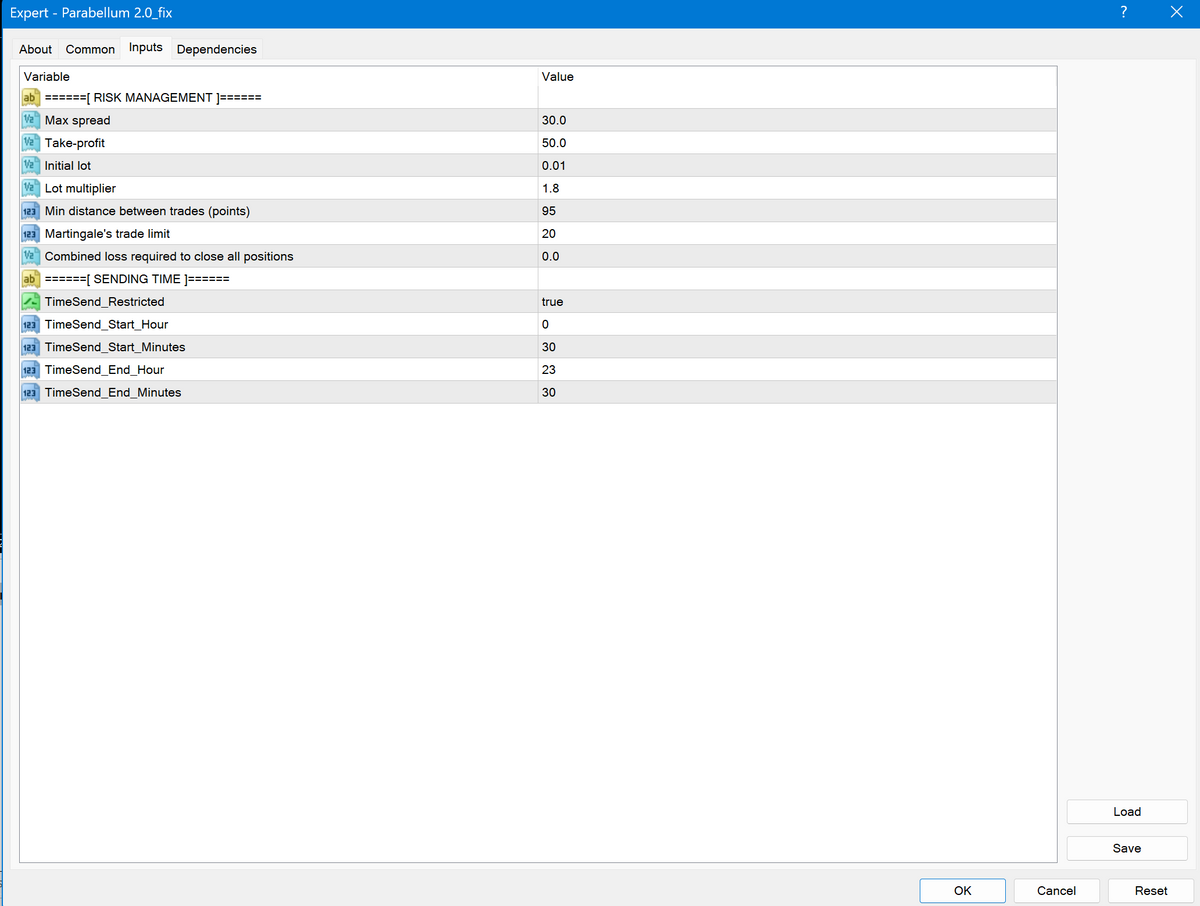Select the Initial lot value 0.01

554,166
